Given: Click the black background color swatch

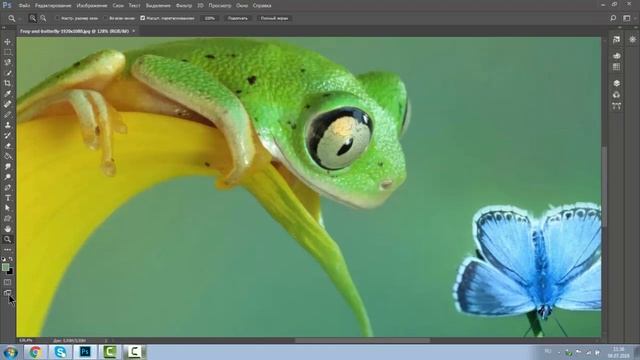Looking at the screenshot, I should coord(11,272).
